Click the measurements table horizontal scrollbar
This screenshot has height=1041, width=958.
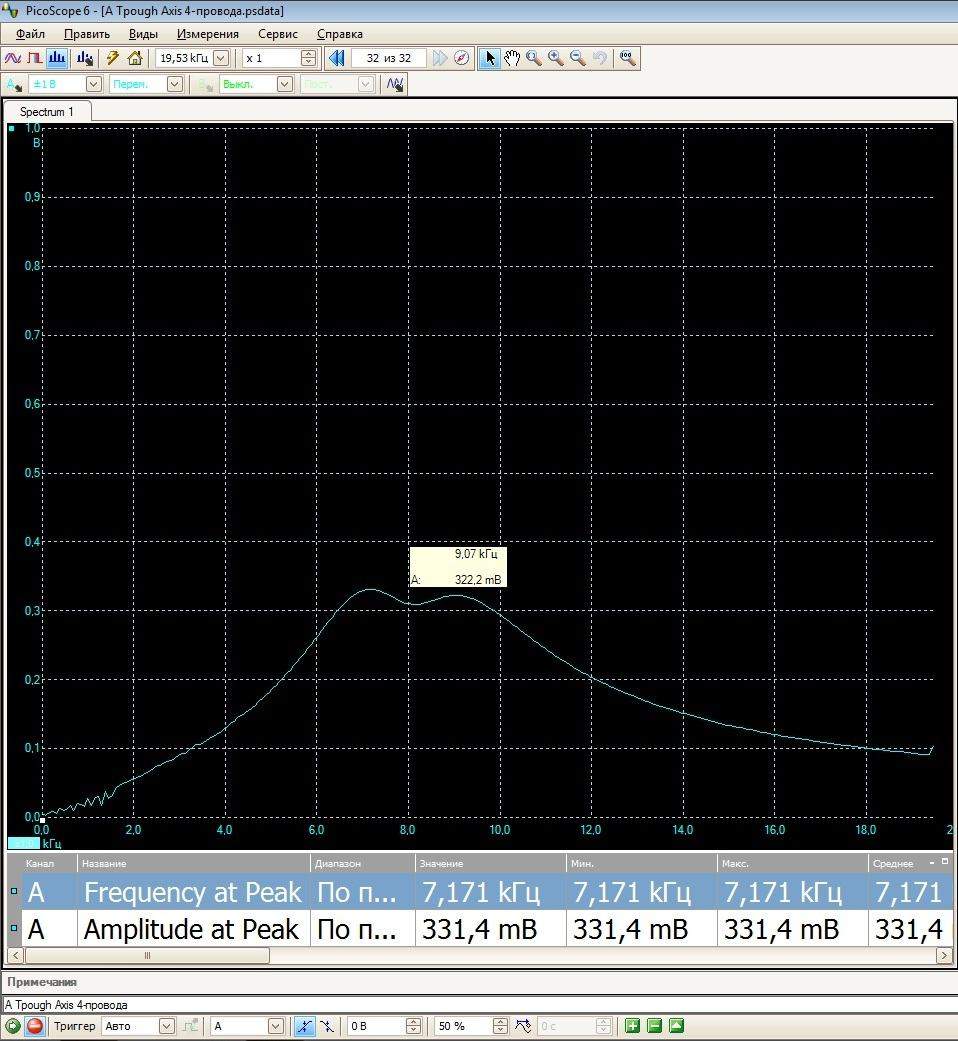[147, 956]
